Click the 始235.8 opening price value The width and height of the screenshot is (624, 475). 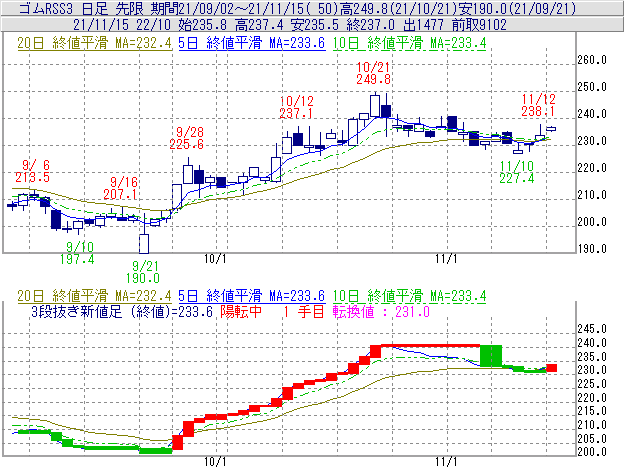[203, 25]
